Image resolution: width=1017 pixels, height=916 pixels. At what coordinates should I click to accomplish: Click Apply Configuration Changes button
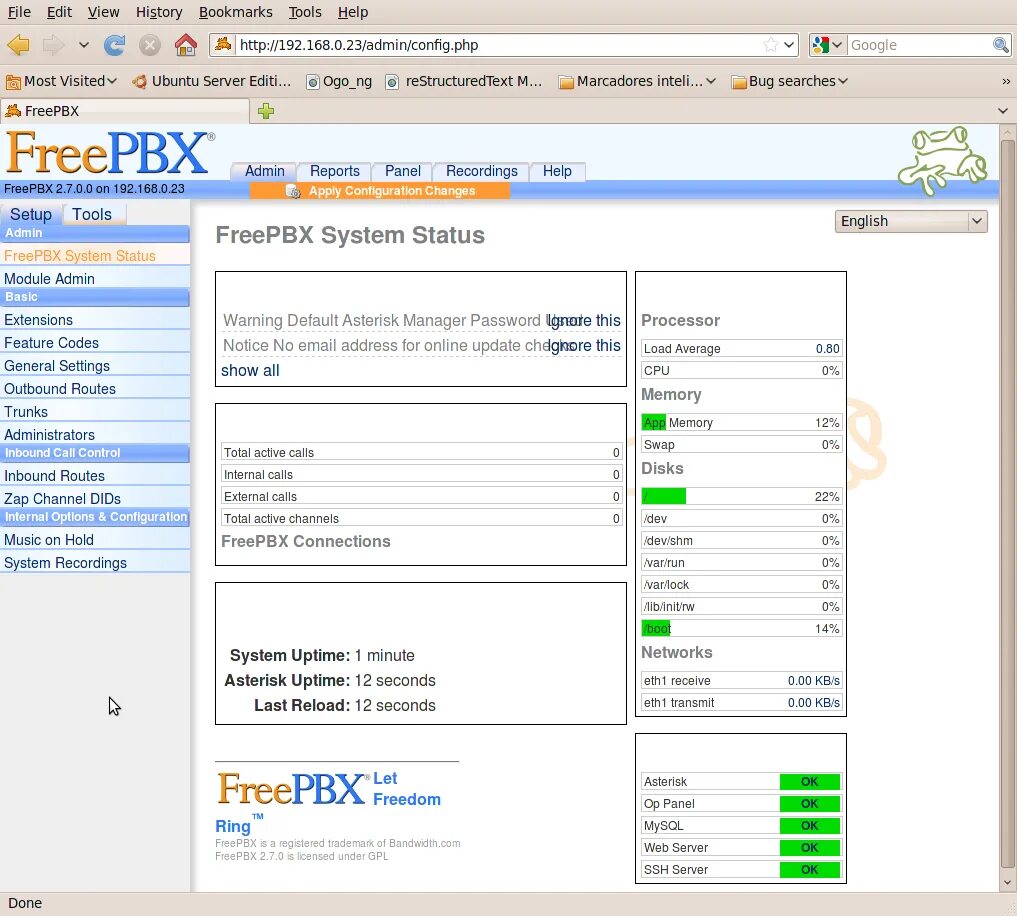(x=380, y=191)
